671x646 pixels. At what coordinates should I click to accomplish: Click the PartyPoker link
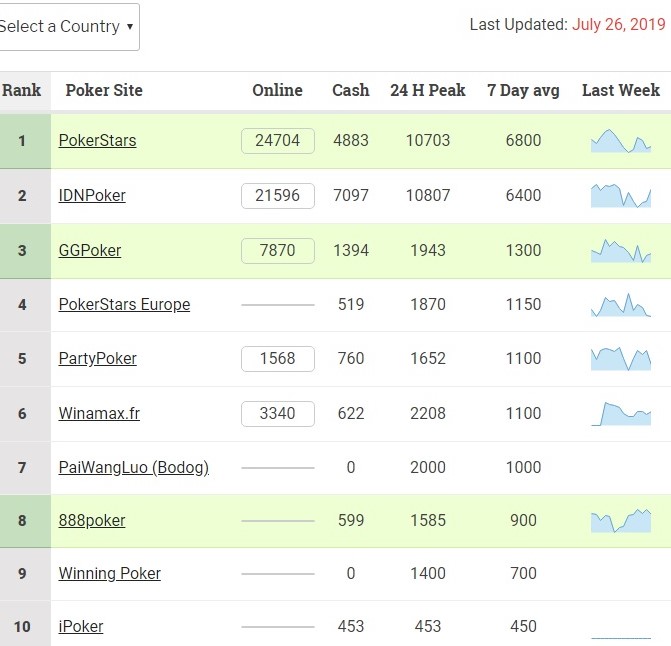coord(97,359)
